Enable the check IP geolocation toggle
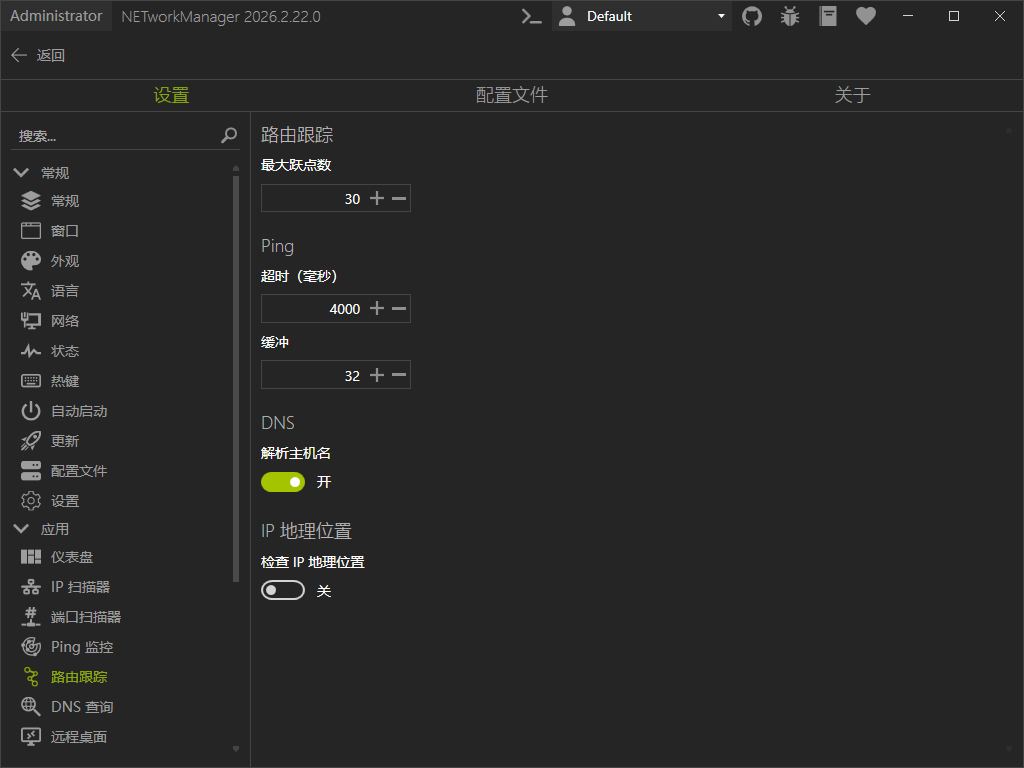 283,589
